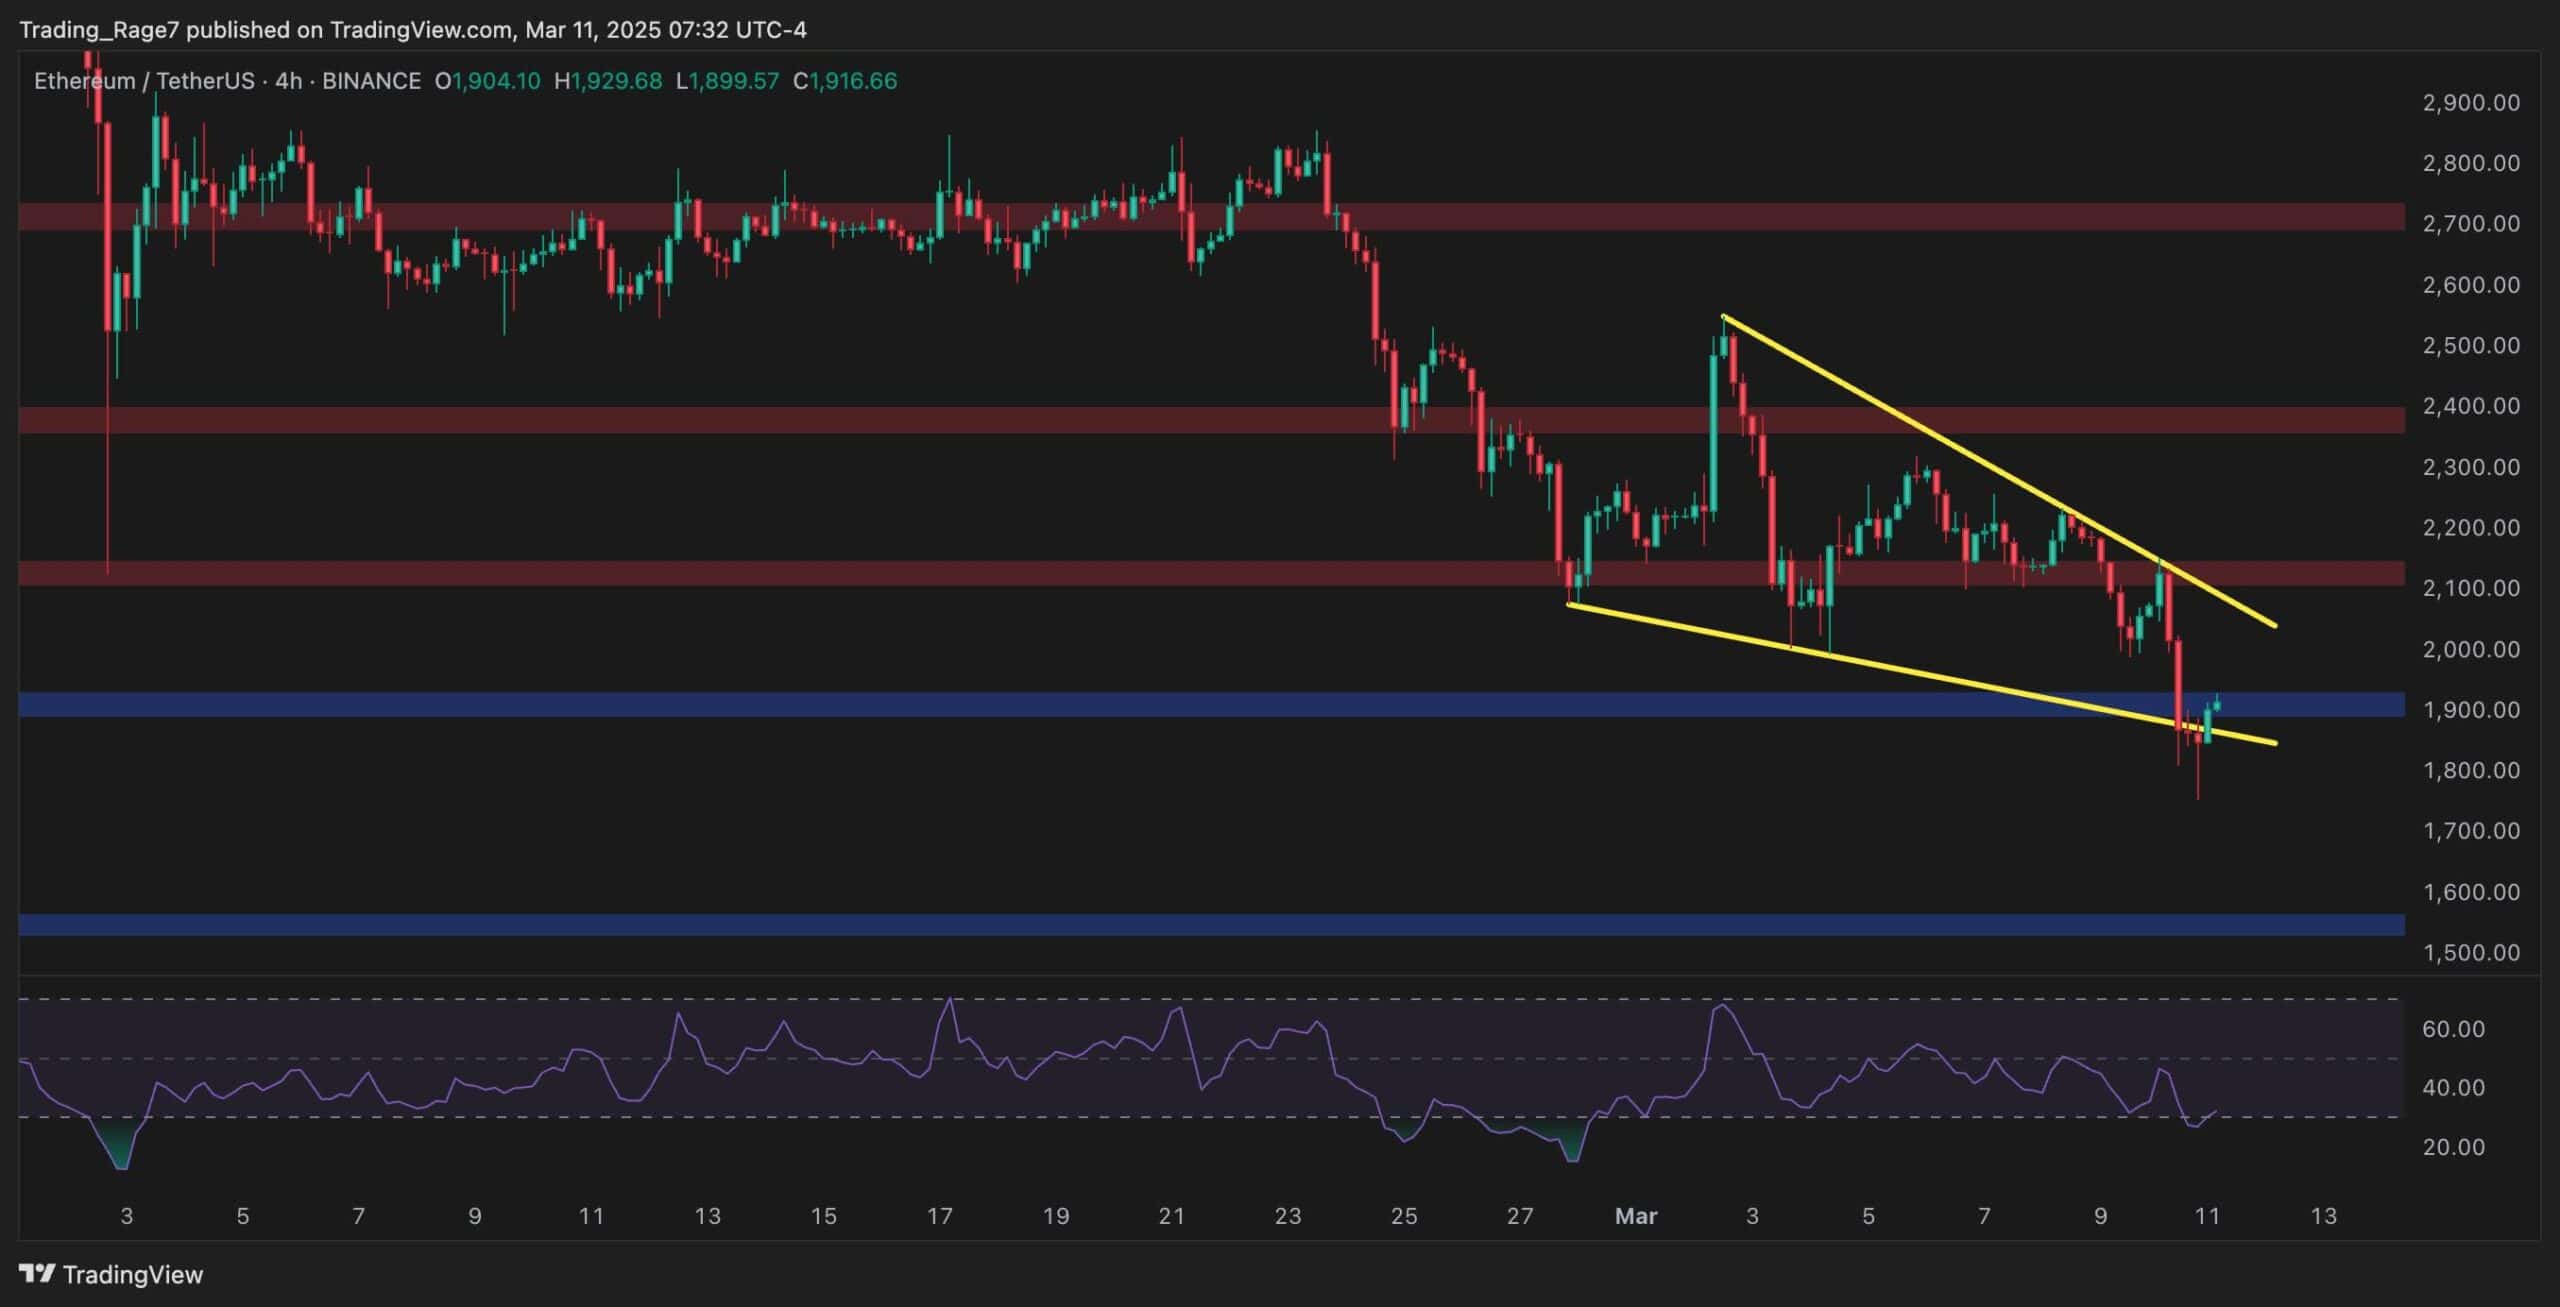
Task: Click the '17' date label on time axis
Action: [939, 1216]
